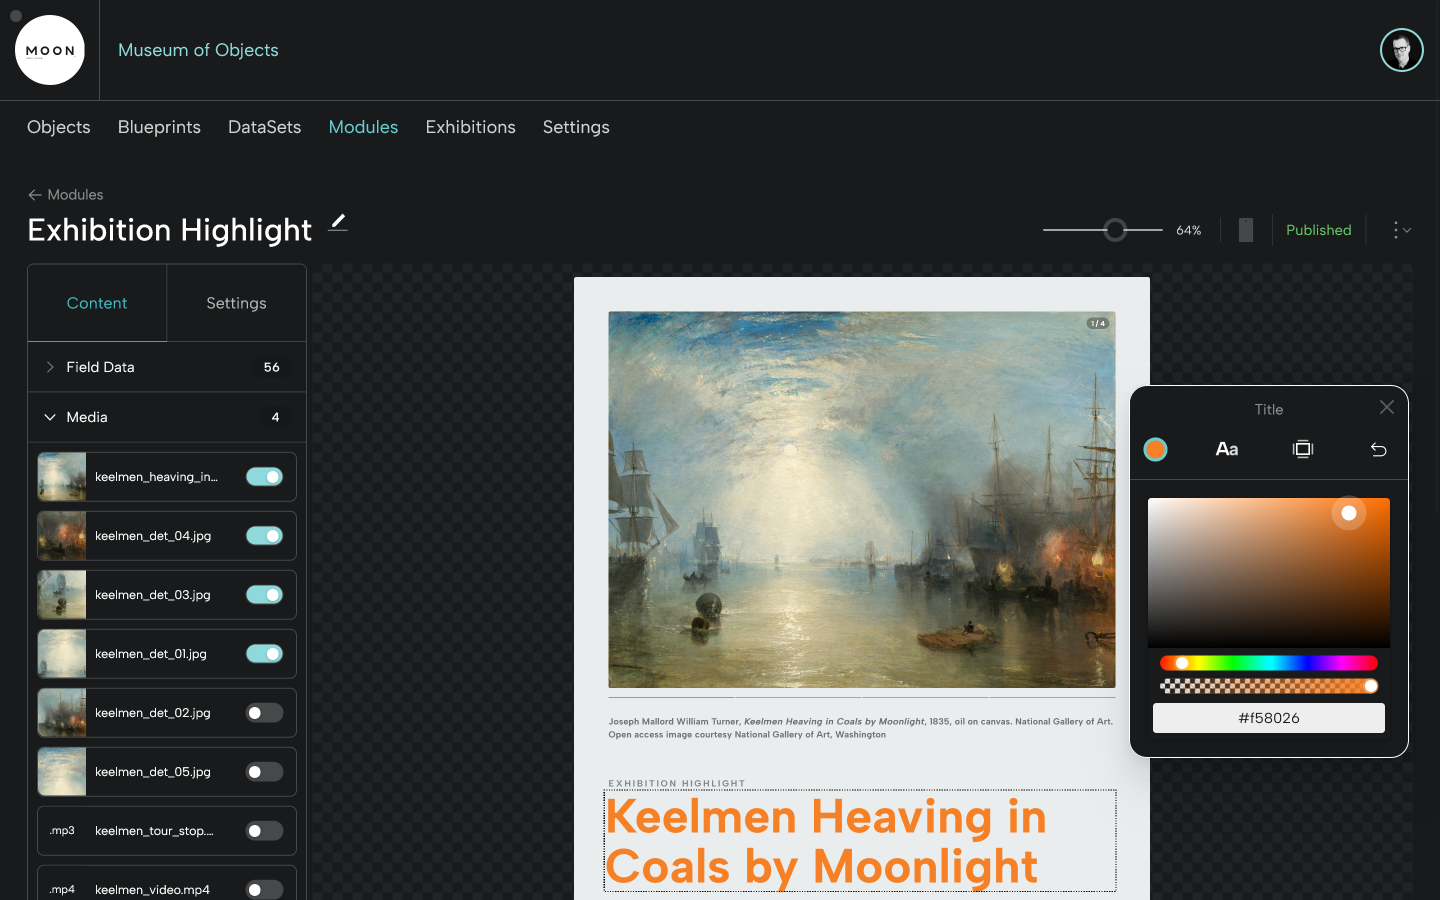Image resolution: width=1440 pixels, height=900 pixels.
Task: Select the keelmen_det_02.jpg thumbnail
Action: coord(62,713)
